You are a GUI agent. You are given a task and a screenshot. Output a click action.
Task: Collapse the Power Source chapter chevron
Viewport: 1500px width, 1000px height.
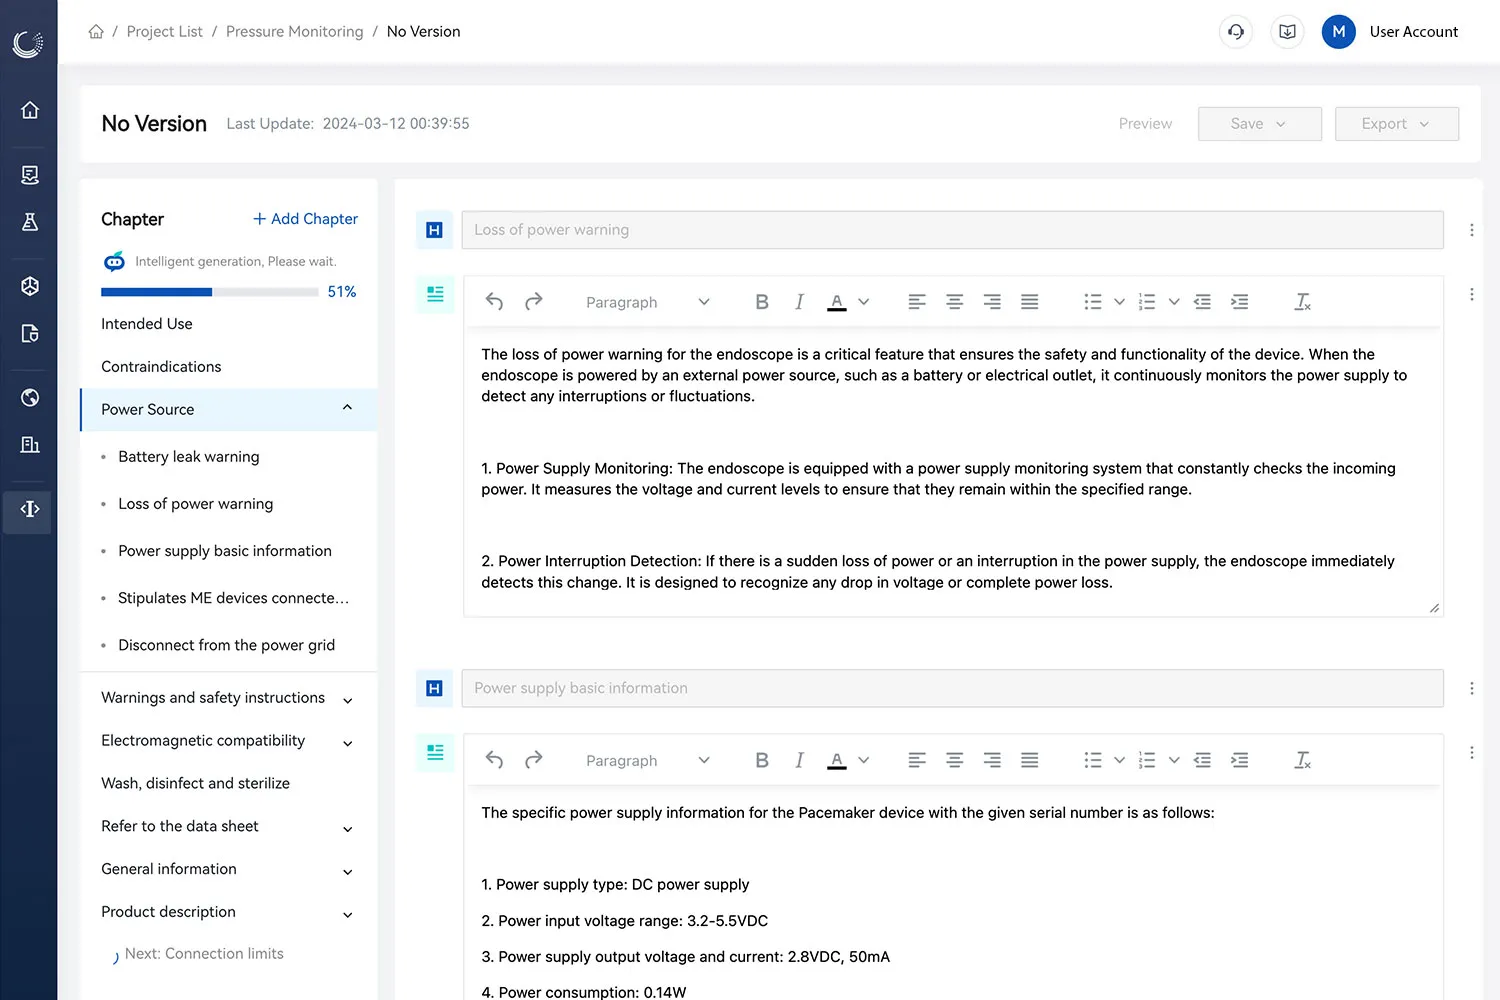tap(347, 408)
